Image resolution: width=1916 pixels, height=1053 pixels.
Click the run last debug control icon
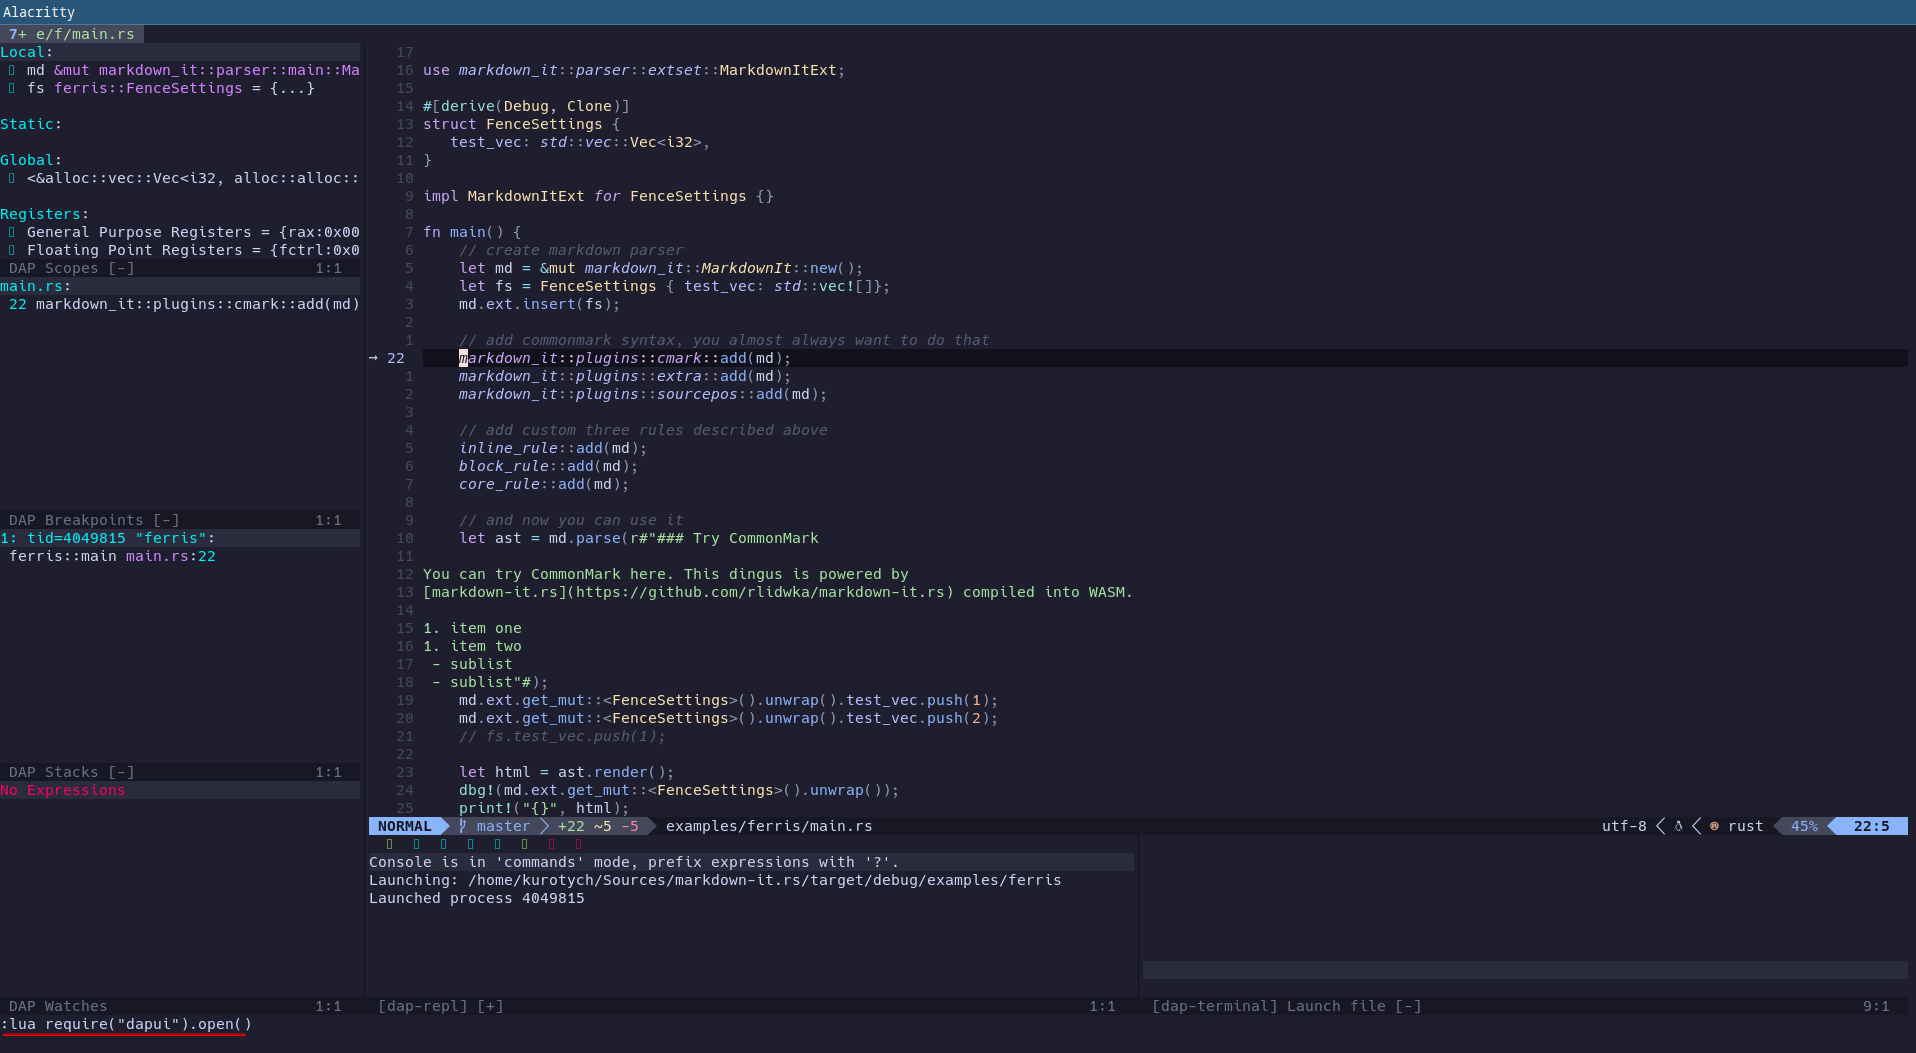click(525, 844)
